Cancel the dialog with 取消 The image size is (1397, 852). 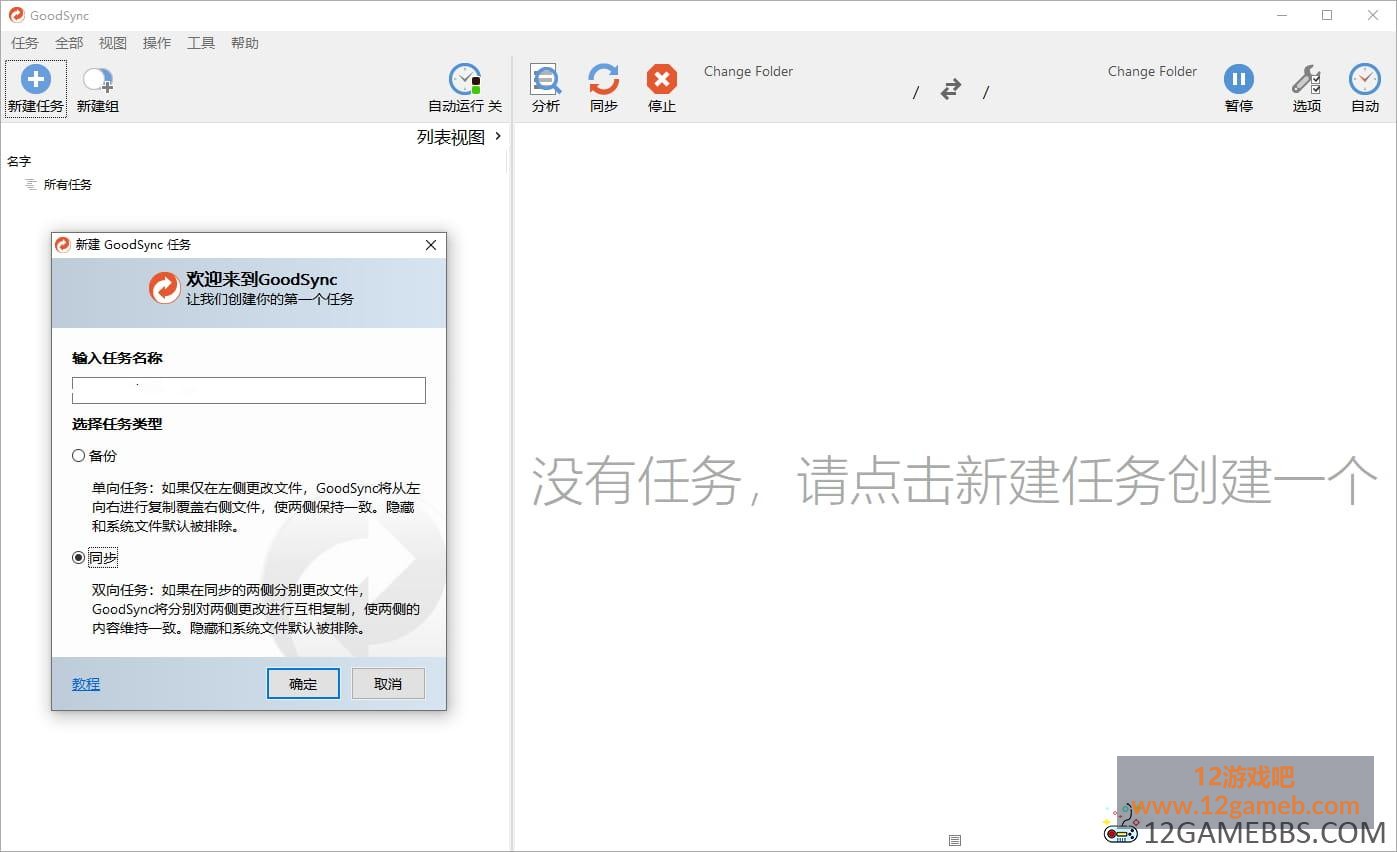388,684
